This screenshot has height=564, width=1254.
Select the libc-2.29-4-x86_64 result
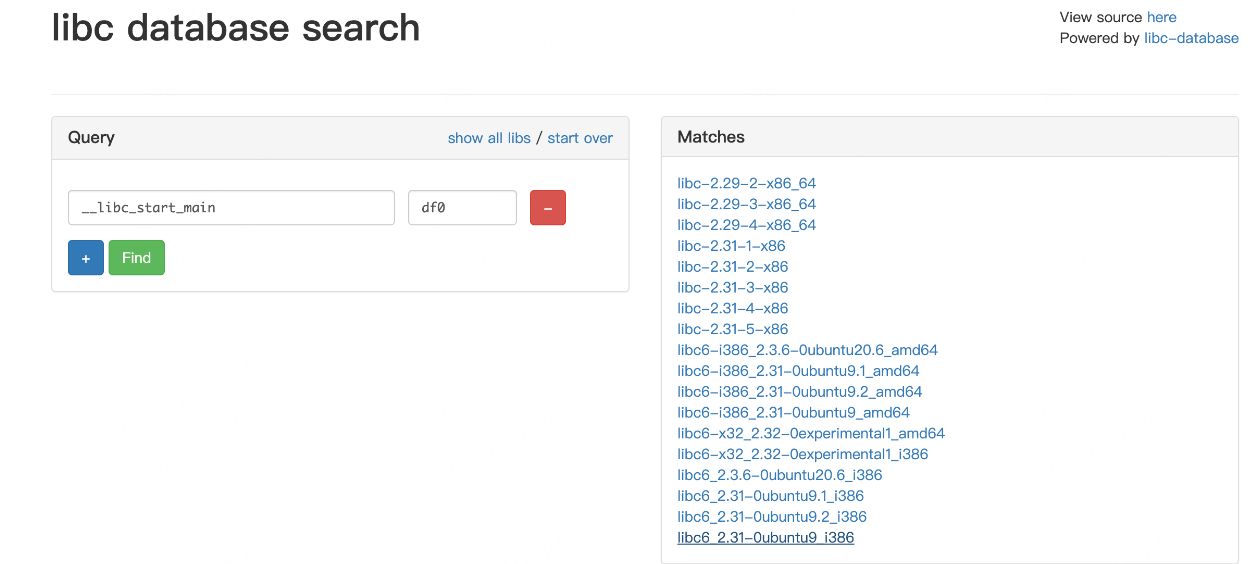(746, 225)
